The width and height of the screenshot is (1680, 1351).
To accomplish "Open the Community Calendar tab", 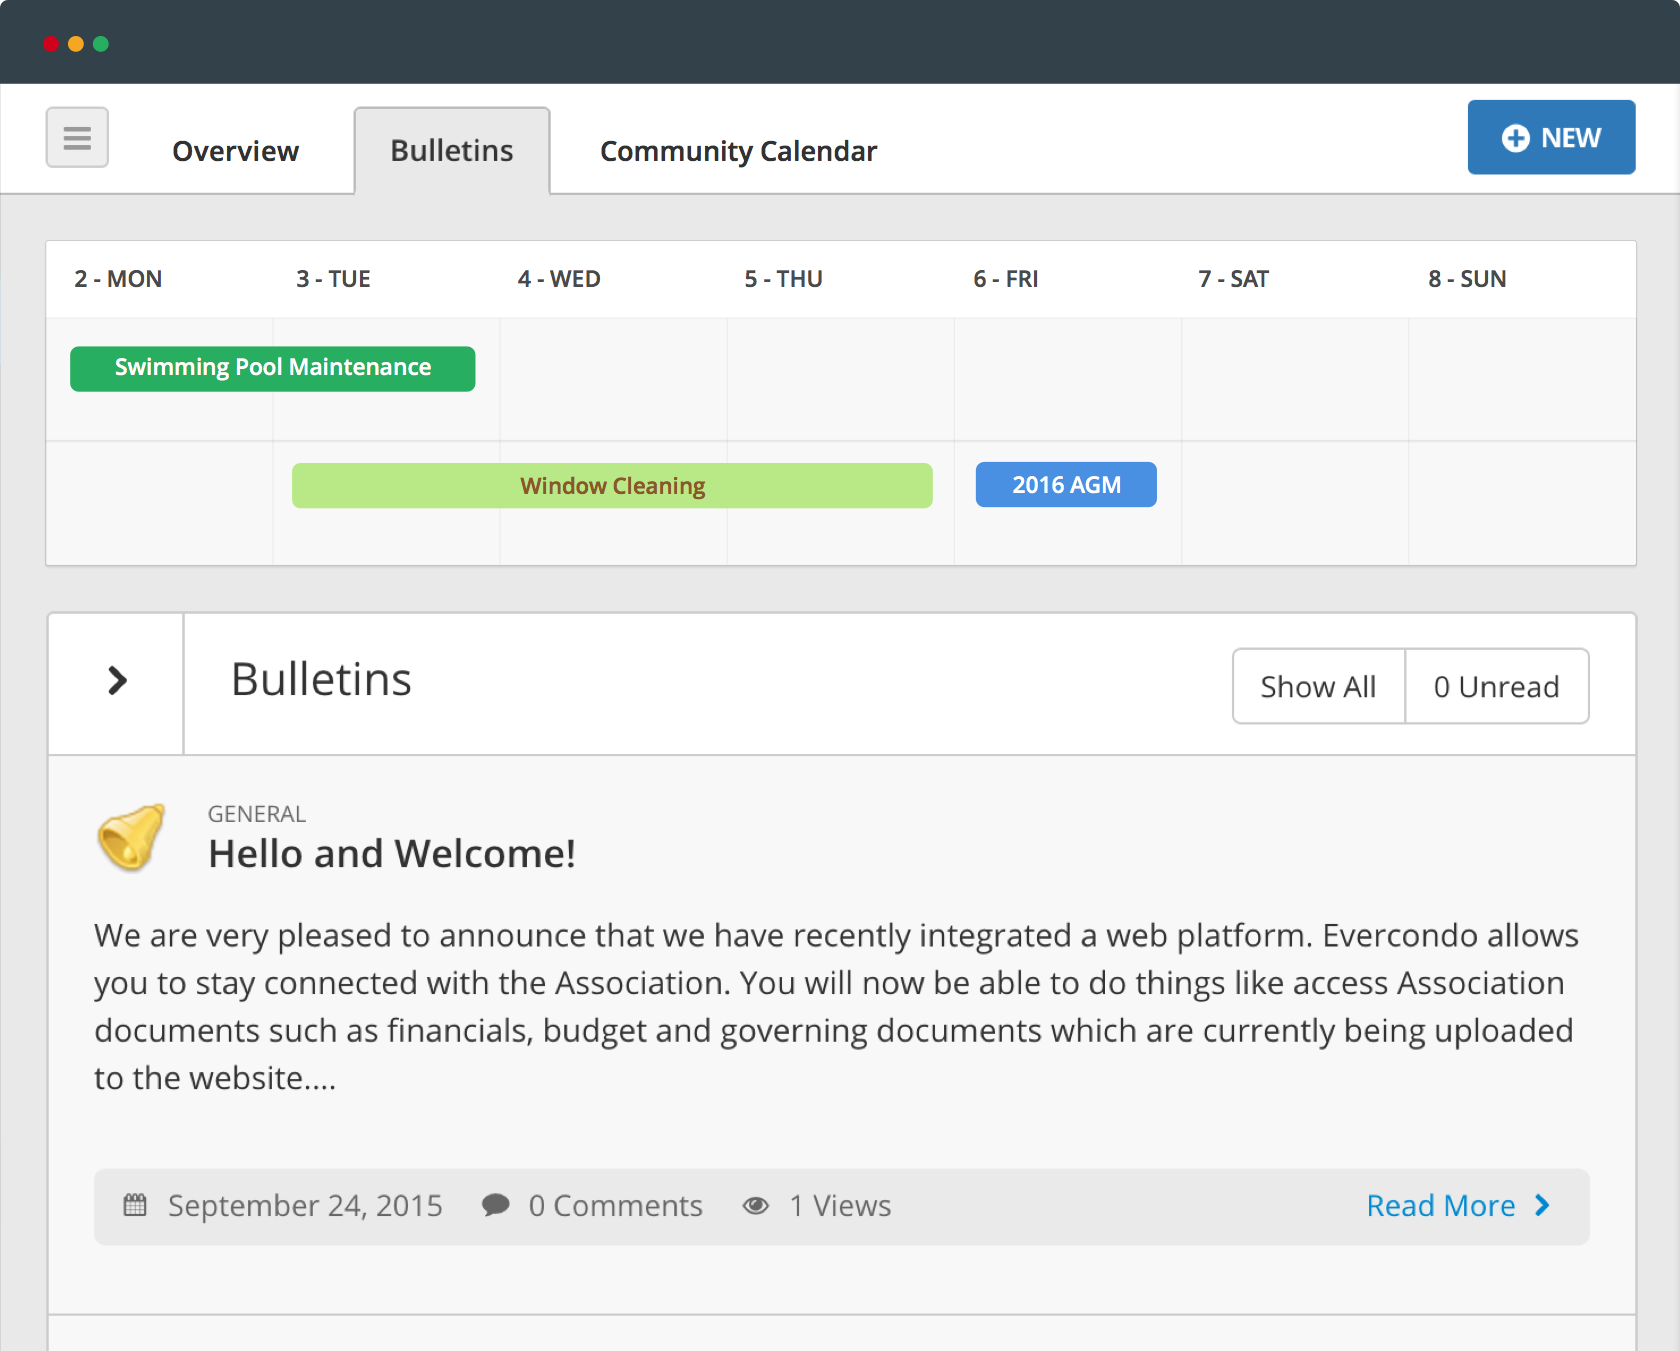I will point(738,151).
